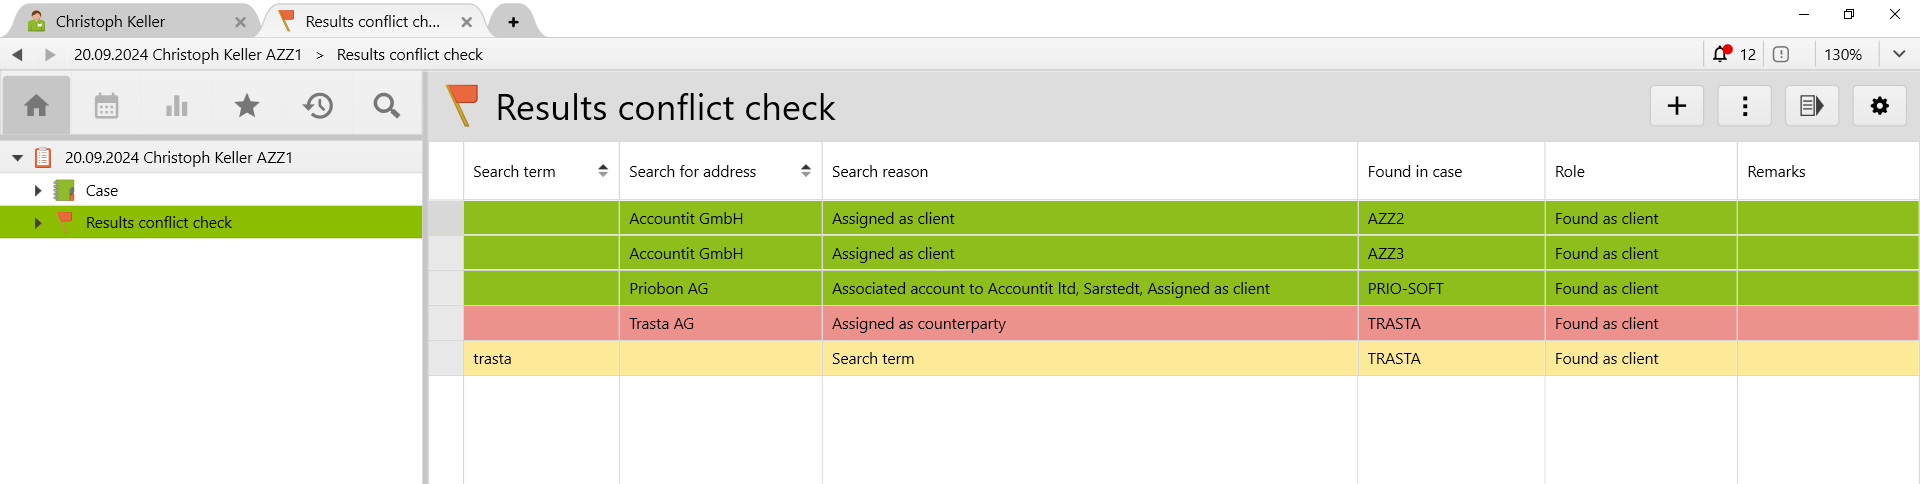Open the notifications bell showing 12
This screenshot has height=484, width=1920.
click(1721, 54)
